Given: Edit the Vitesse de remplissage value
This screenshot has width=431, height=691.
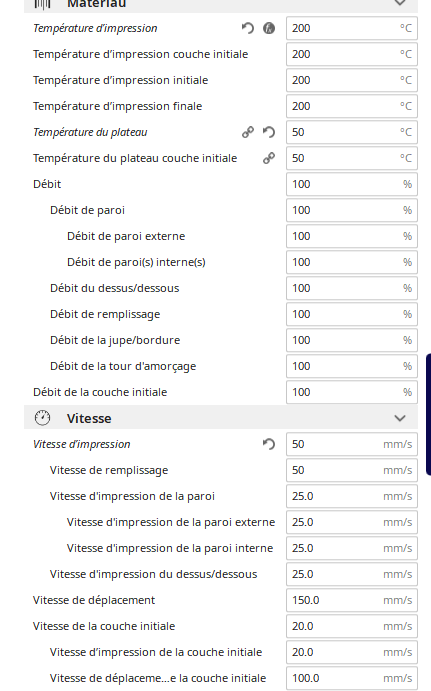Looking at the screenshot, I should point(352,470).
